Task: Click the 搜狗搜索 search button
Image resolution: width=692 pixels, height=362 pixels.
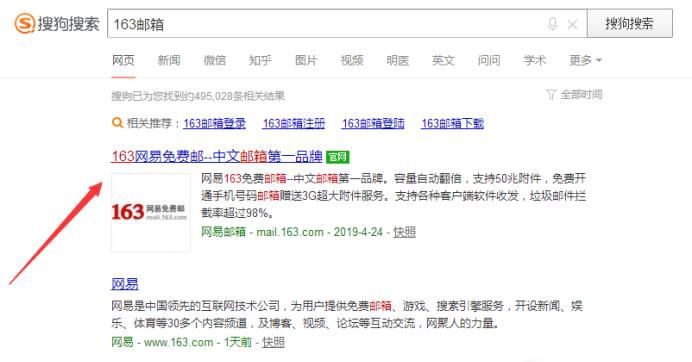Action: [630, 23]
